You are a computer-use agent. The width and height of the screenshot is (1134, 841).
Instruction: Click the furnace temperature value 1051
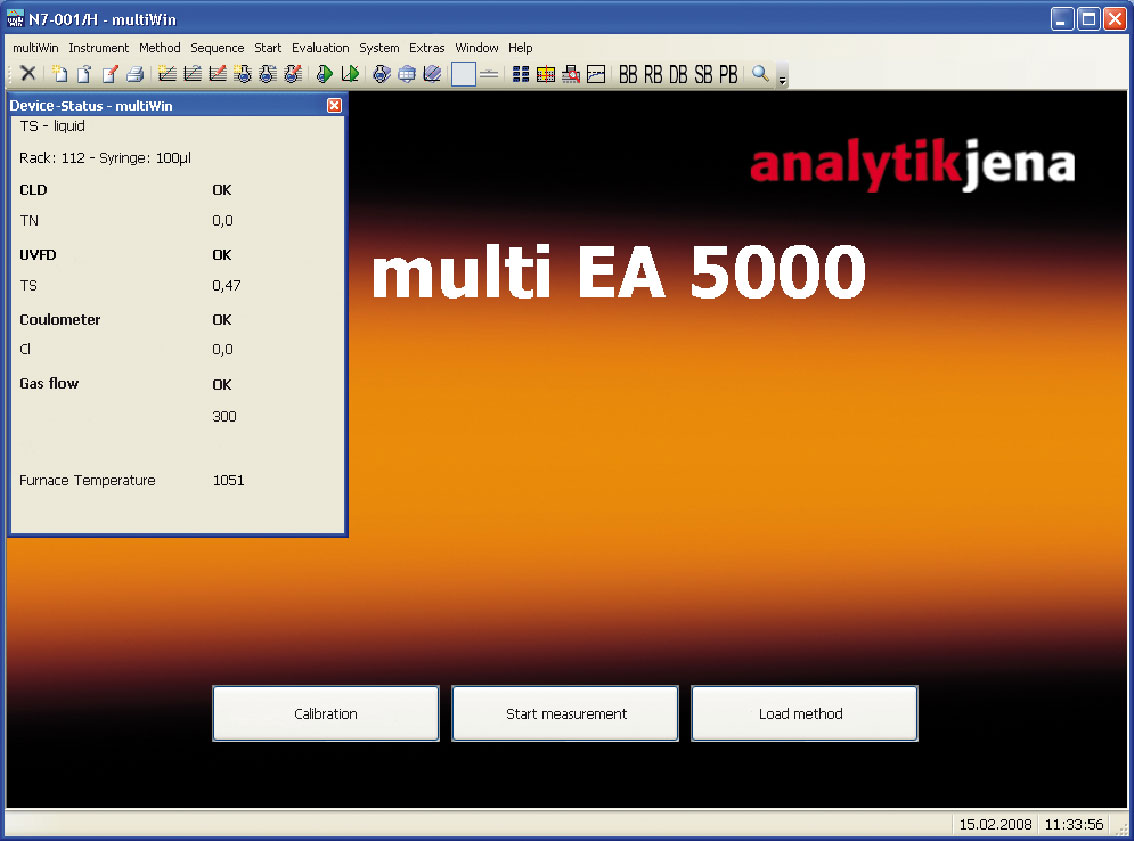(229, 480)
